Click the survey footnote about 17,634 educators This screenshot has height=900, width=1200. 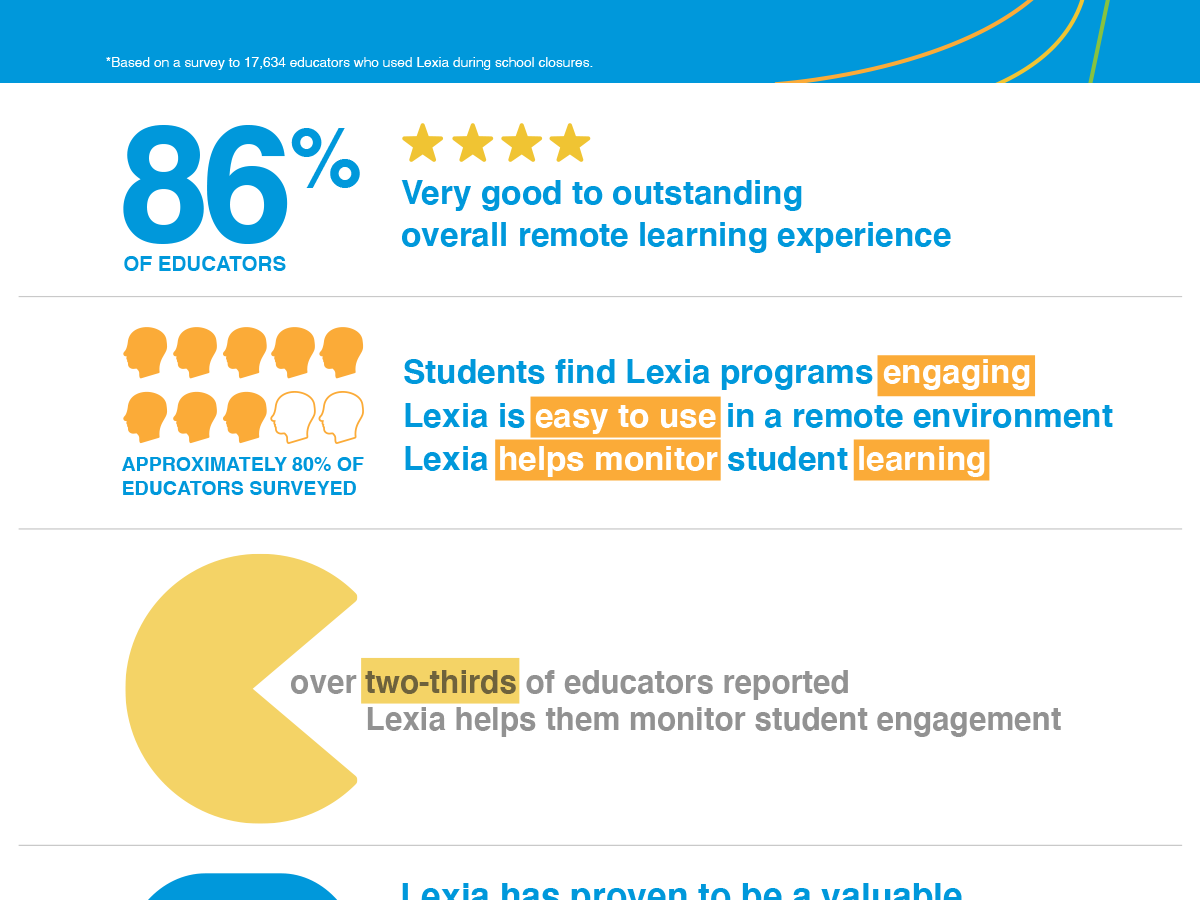click(x=349, y=62)
